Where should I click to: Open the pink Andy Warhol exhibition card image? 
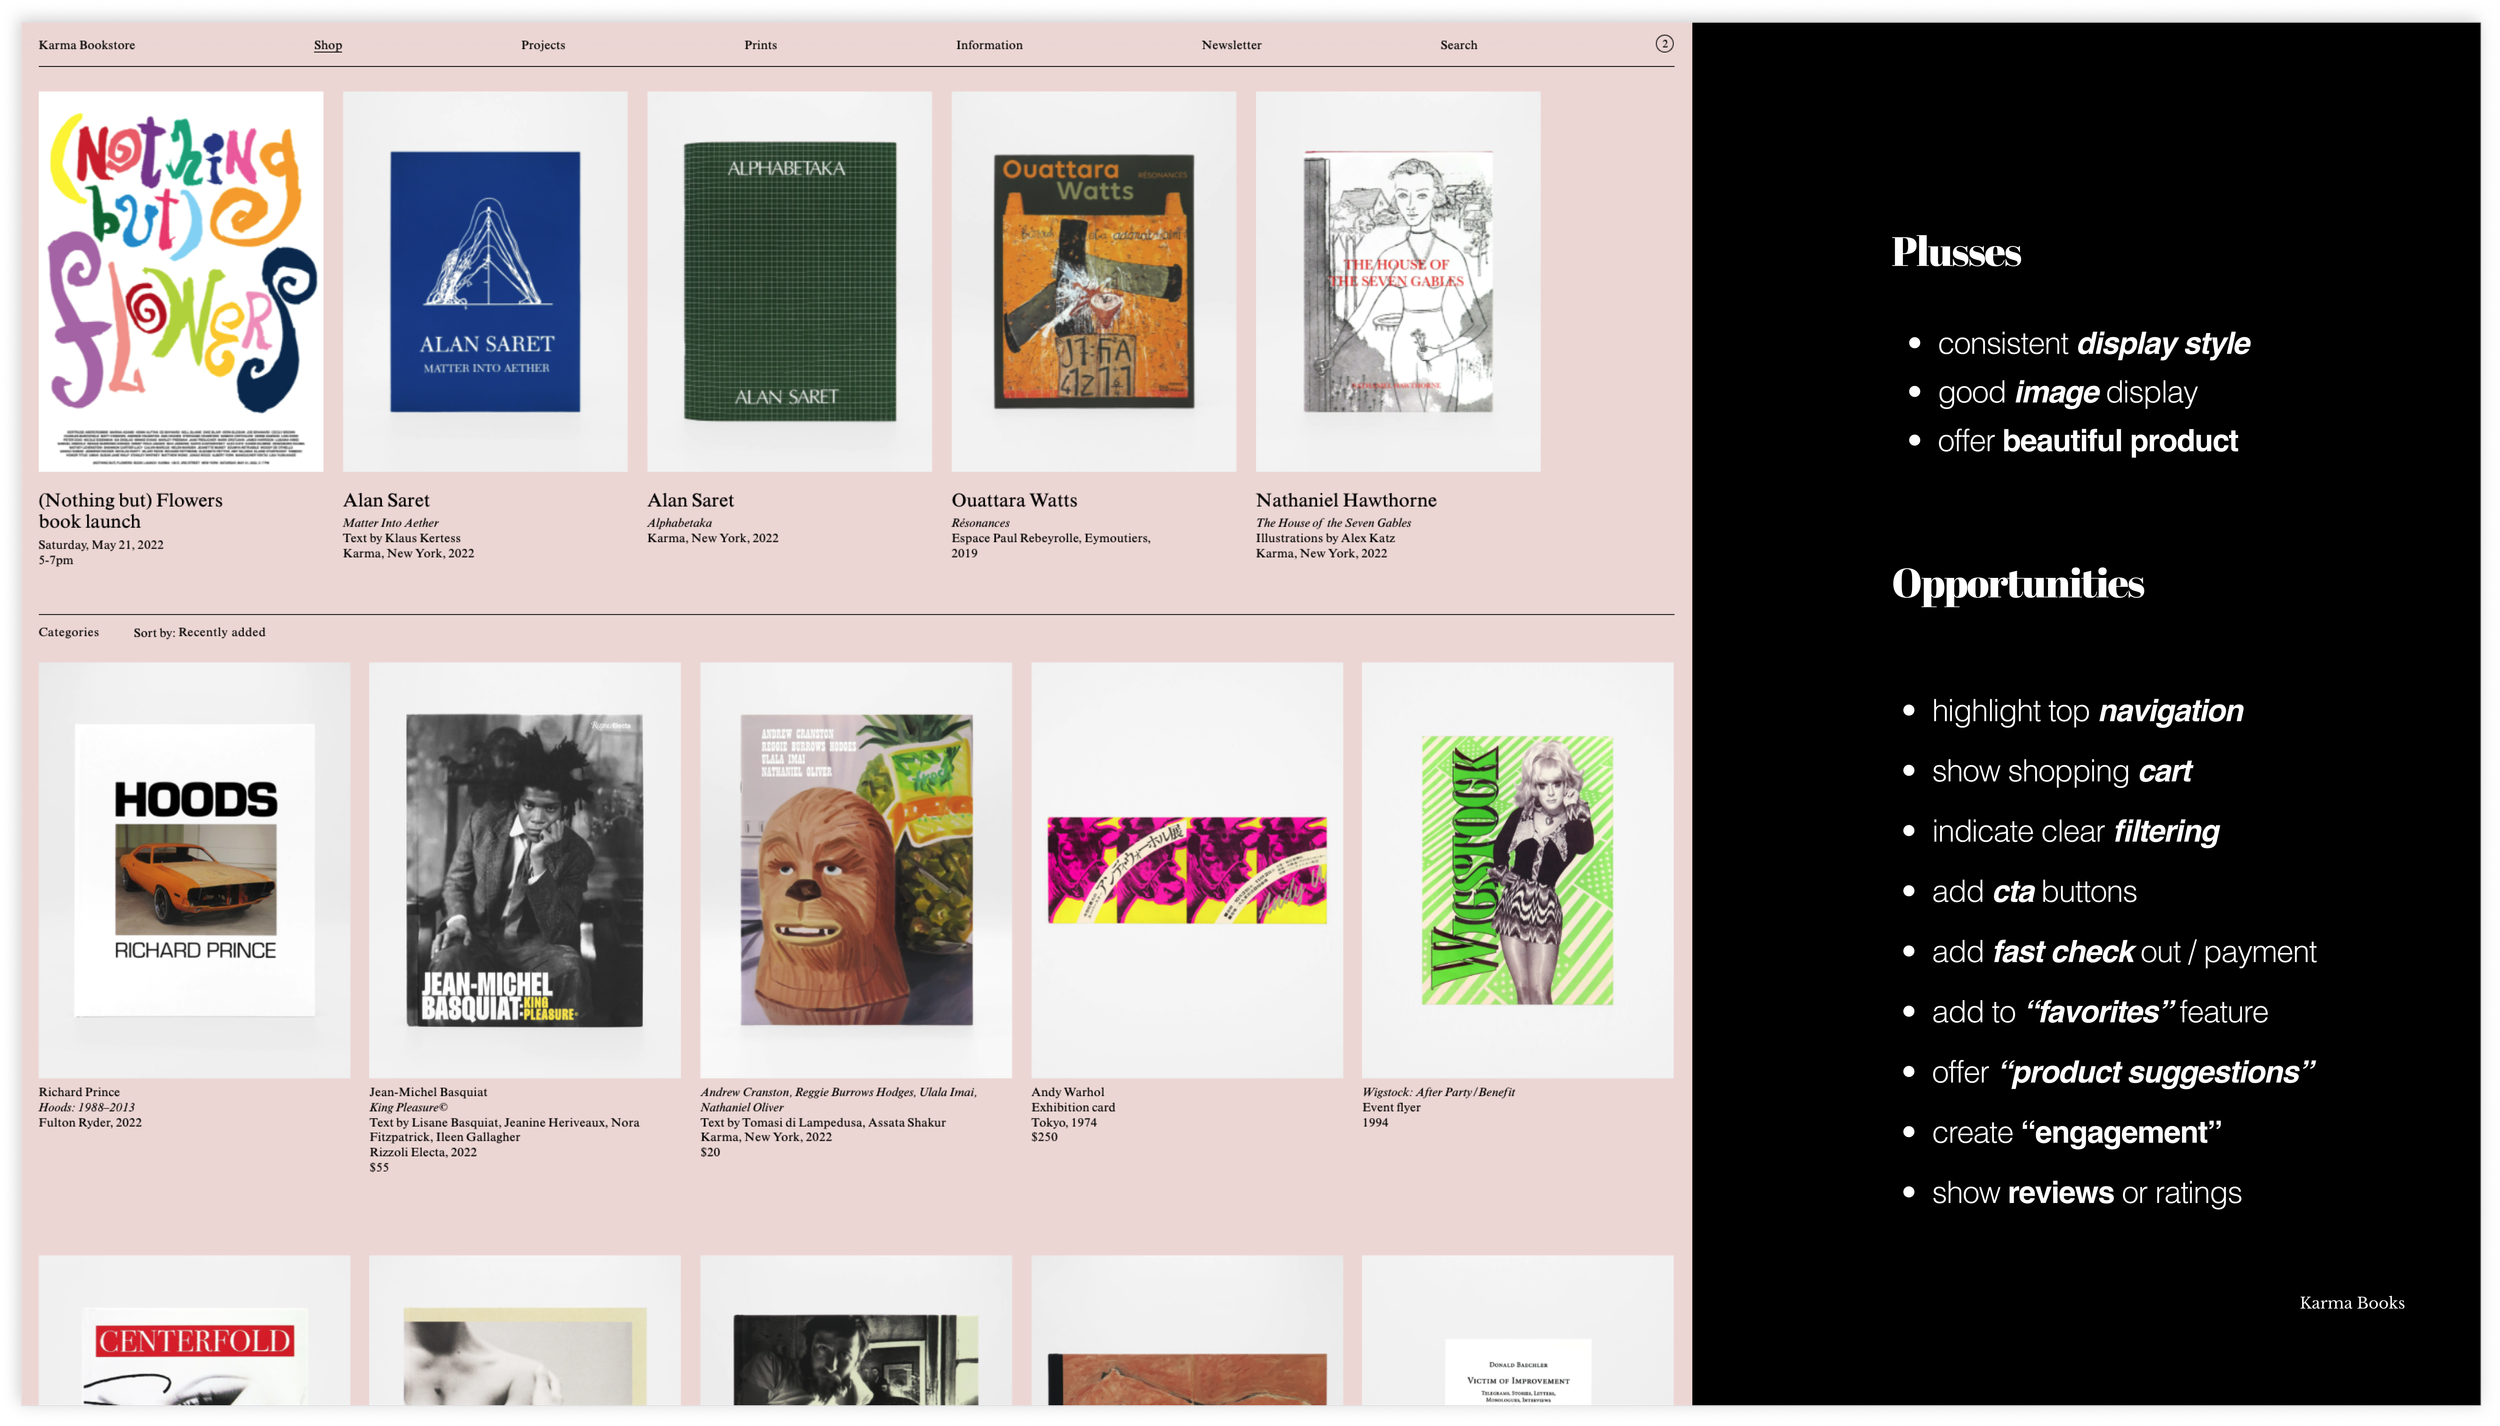(1187, 870)
